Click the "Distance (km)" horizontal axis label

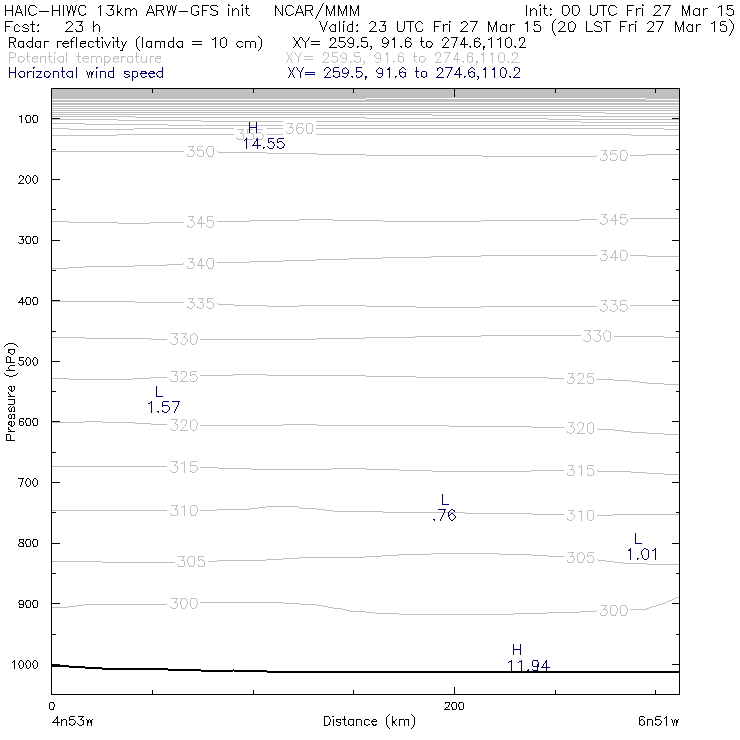click(x=369, y=721)
